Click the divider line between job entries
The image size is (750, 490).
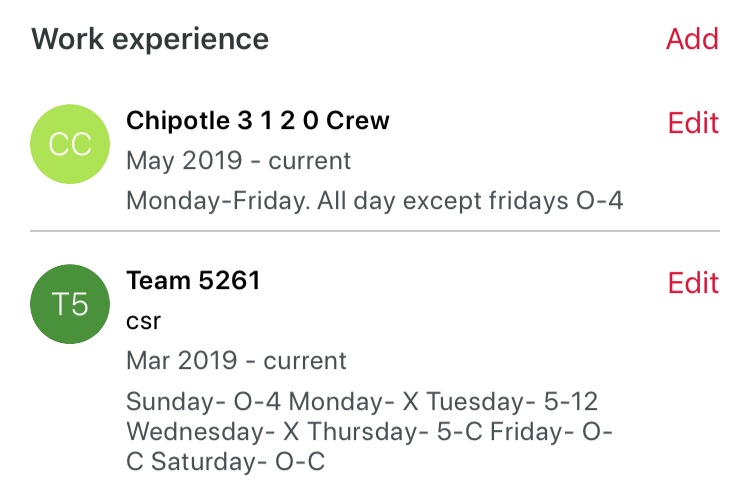tap(375, 231)
